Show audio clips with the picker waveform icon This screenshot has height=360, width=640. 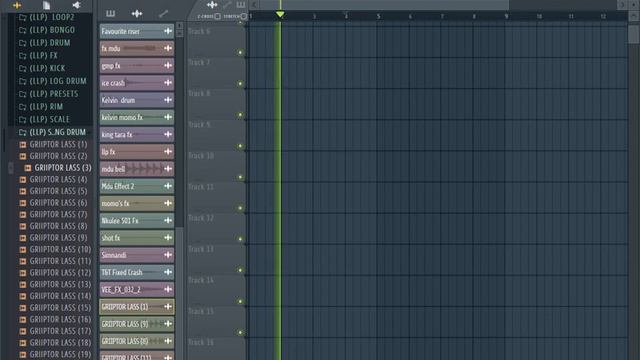pyautogui.click(x=137, y=14)
